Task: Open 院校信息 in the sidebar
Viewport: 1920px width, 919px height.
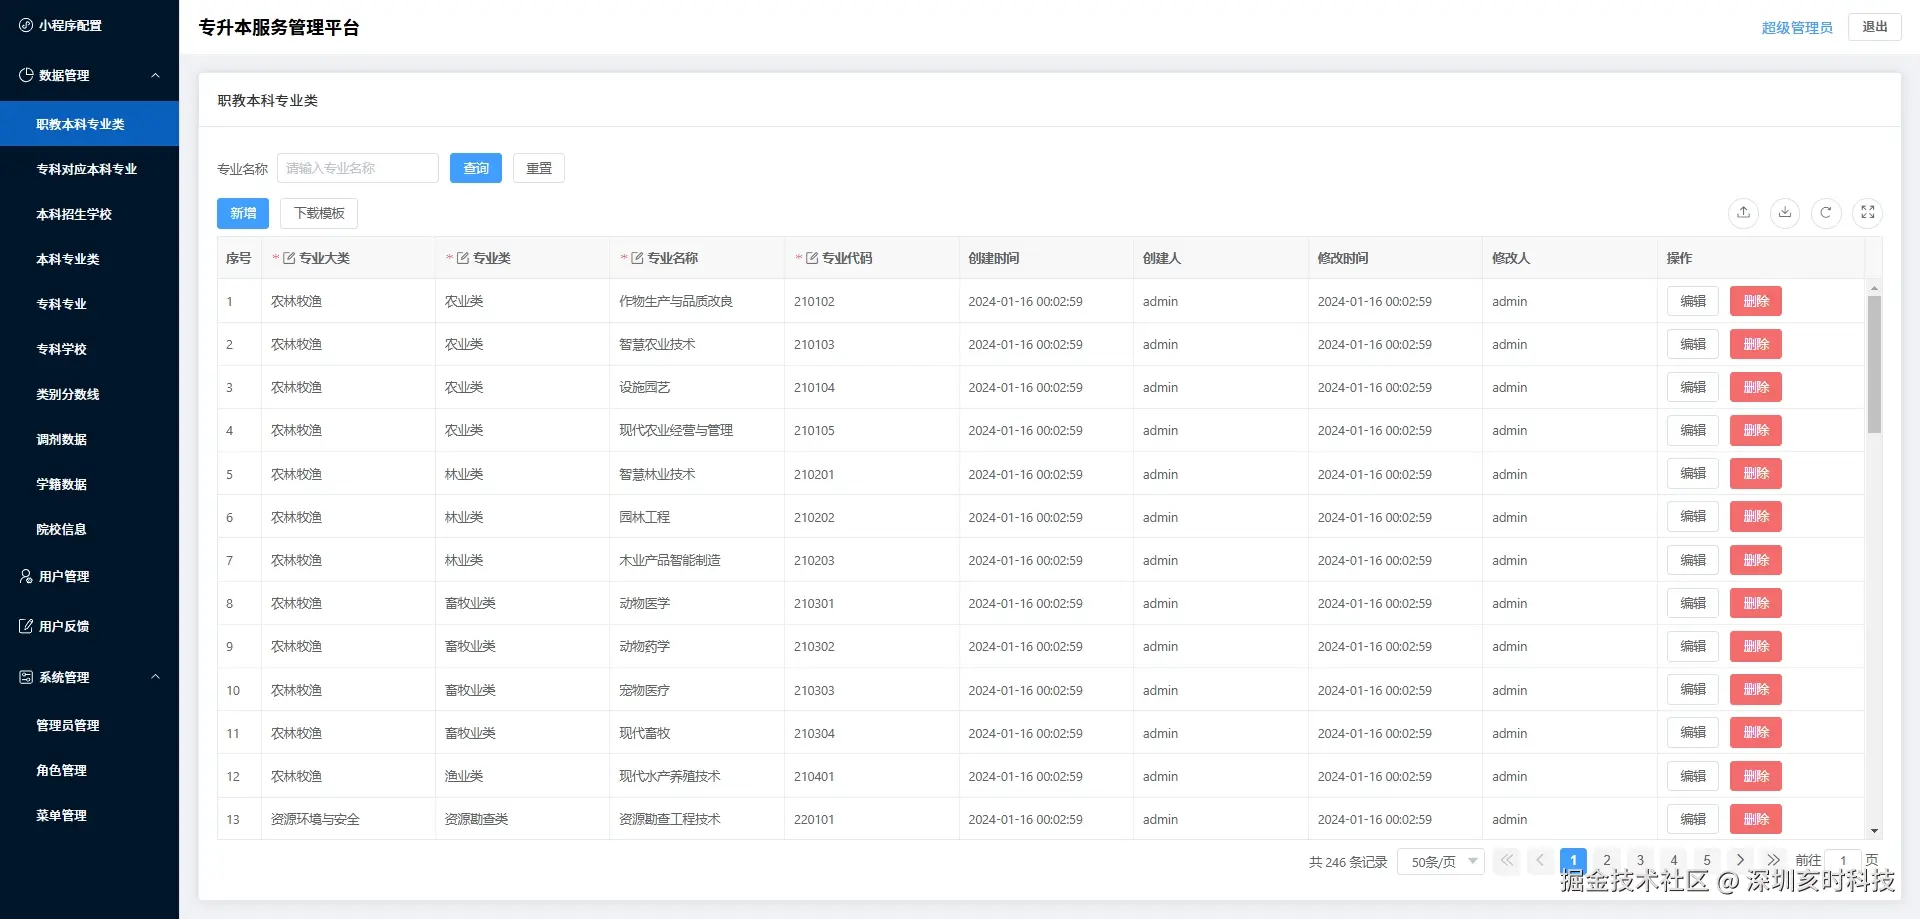Action: [89, 529]
